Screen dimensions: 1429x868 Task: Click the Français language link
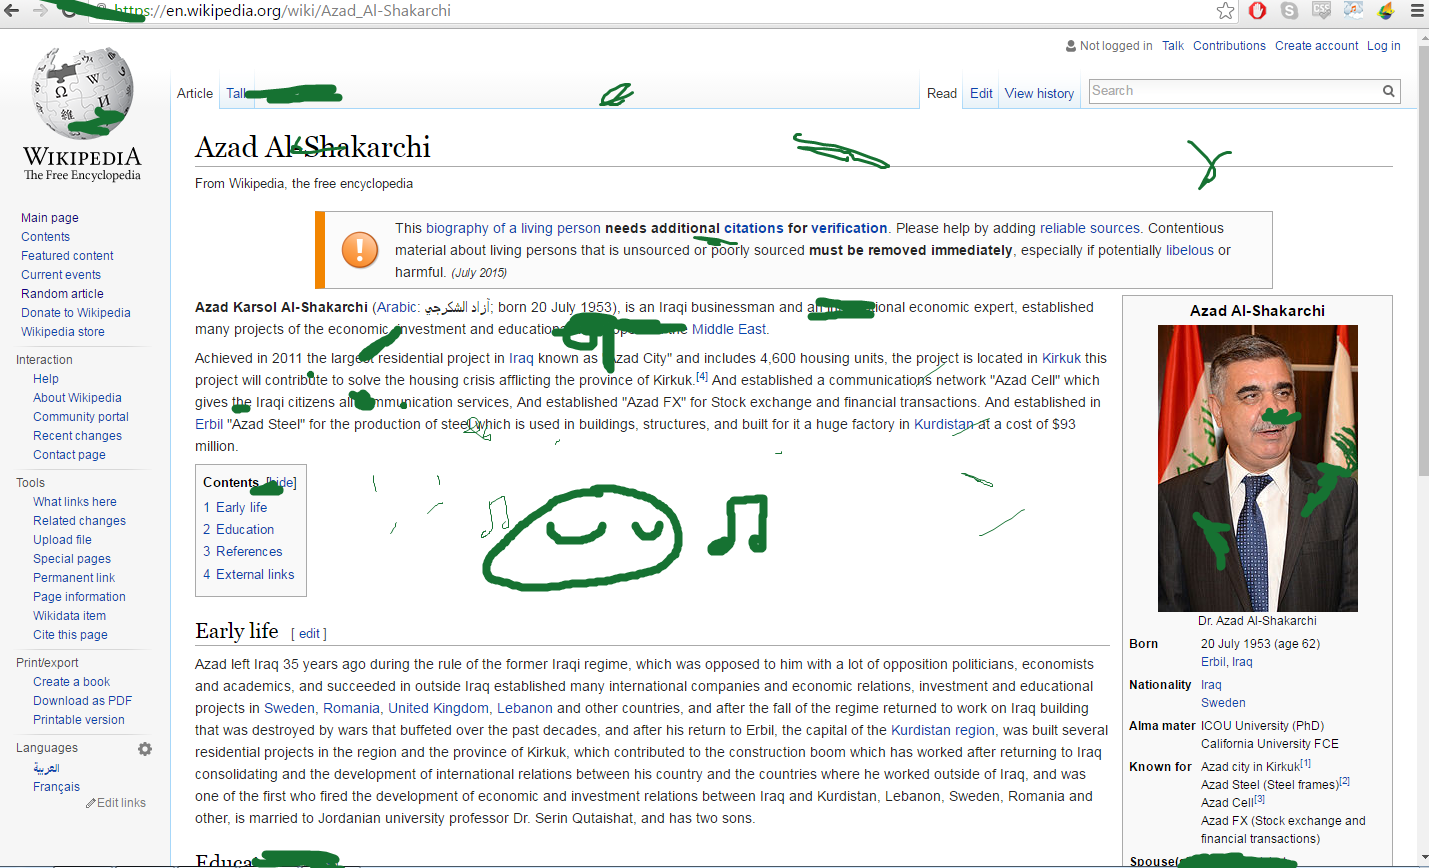tap(56, 787)
